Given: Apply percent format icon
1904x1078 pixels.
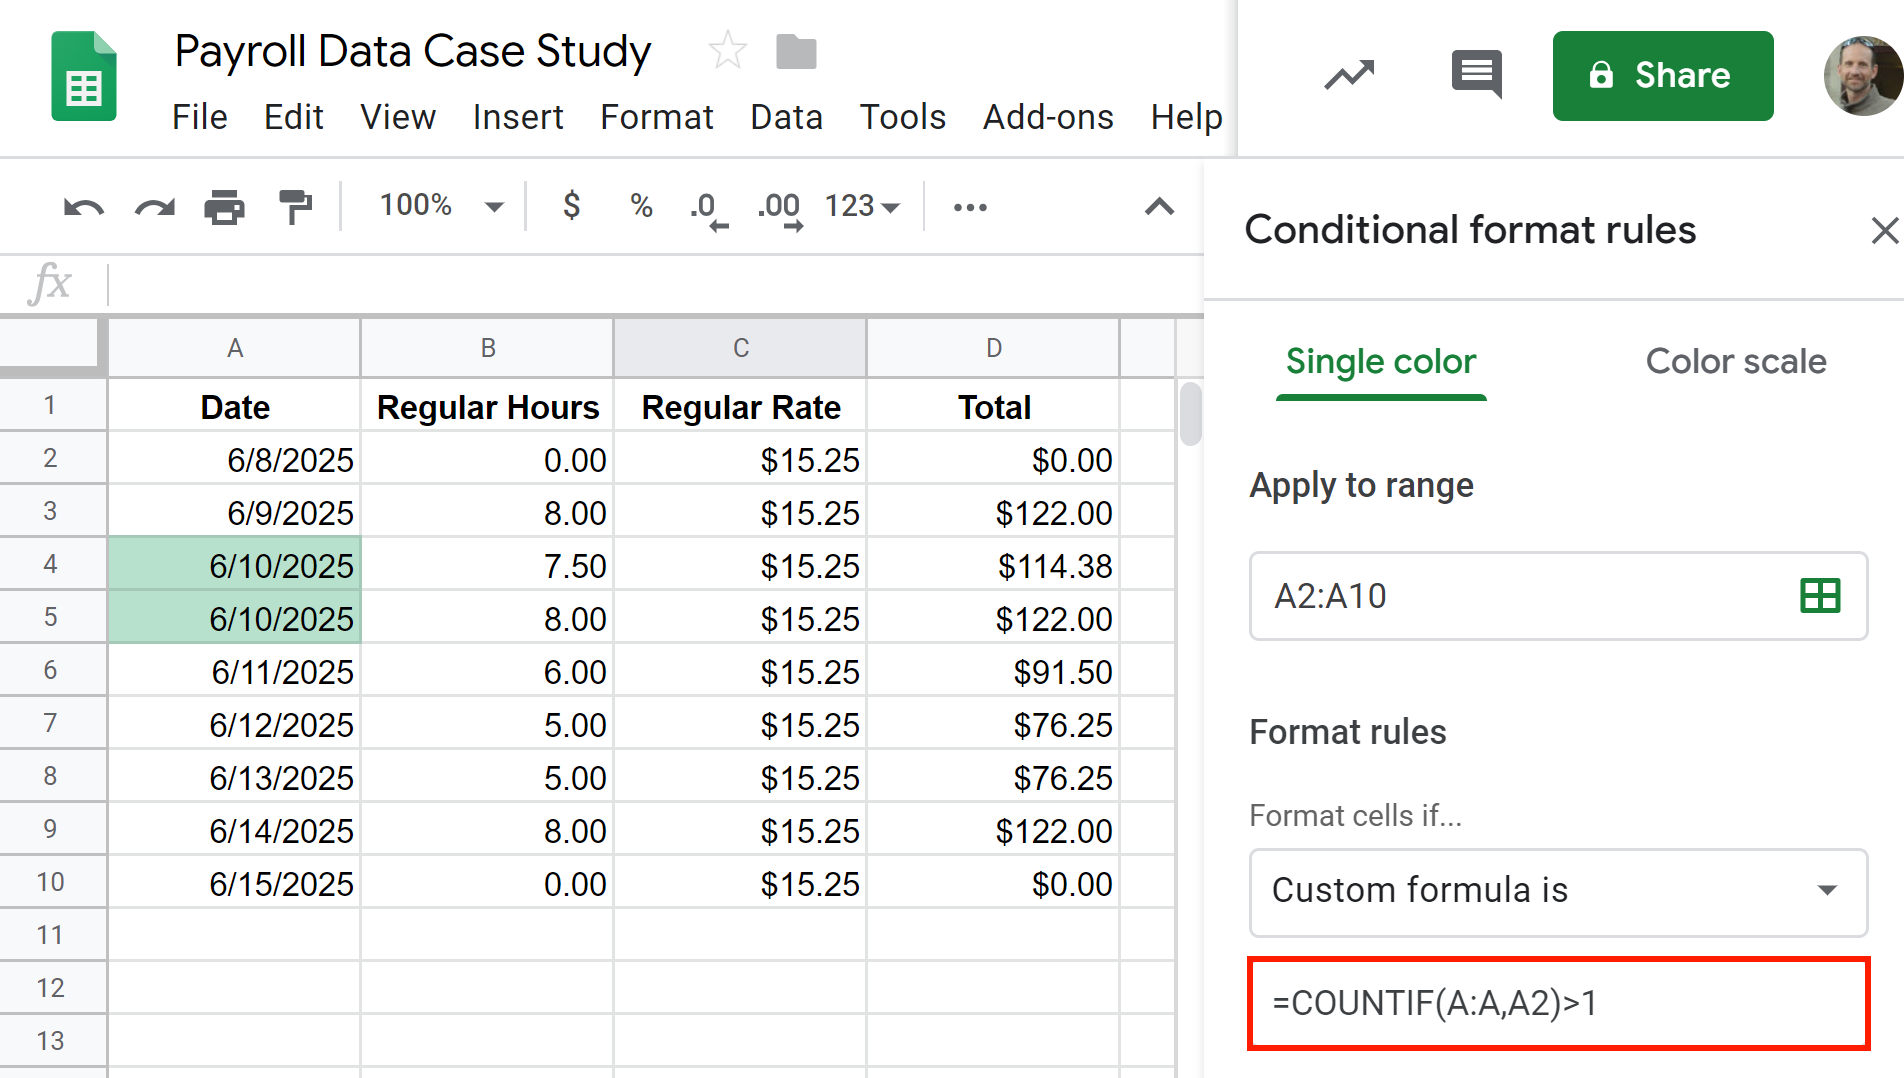Looking at the screenshot, I should point(641,206).
